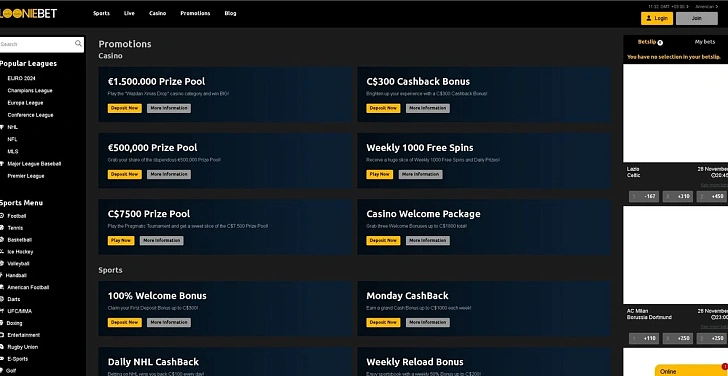
Task: Select the Tennis sport icon
Action: coord(2,228)
